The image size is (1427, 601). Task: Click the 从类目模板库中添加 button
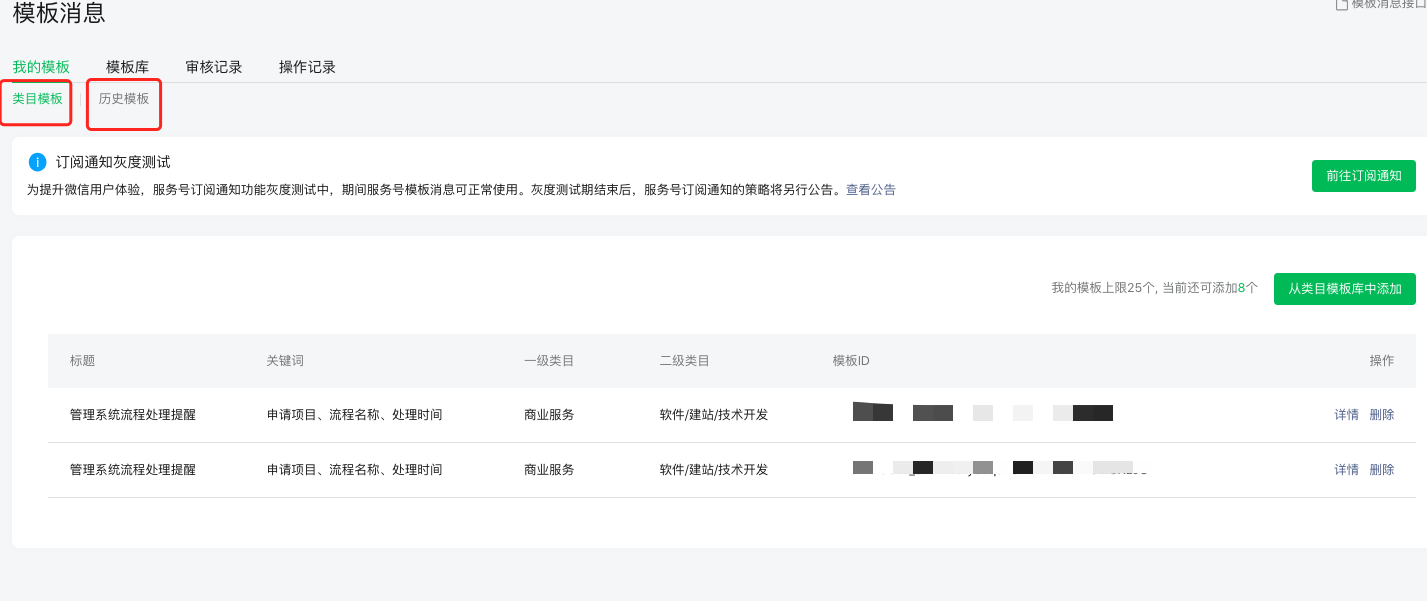point(1344,288)
